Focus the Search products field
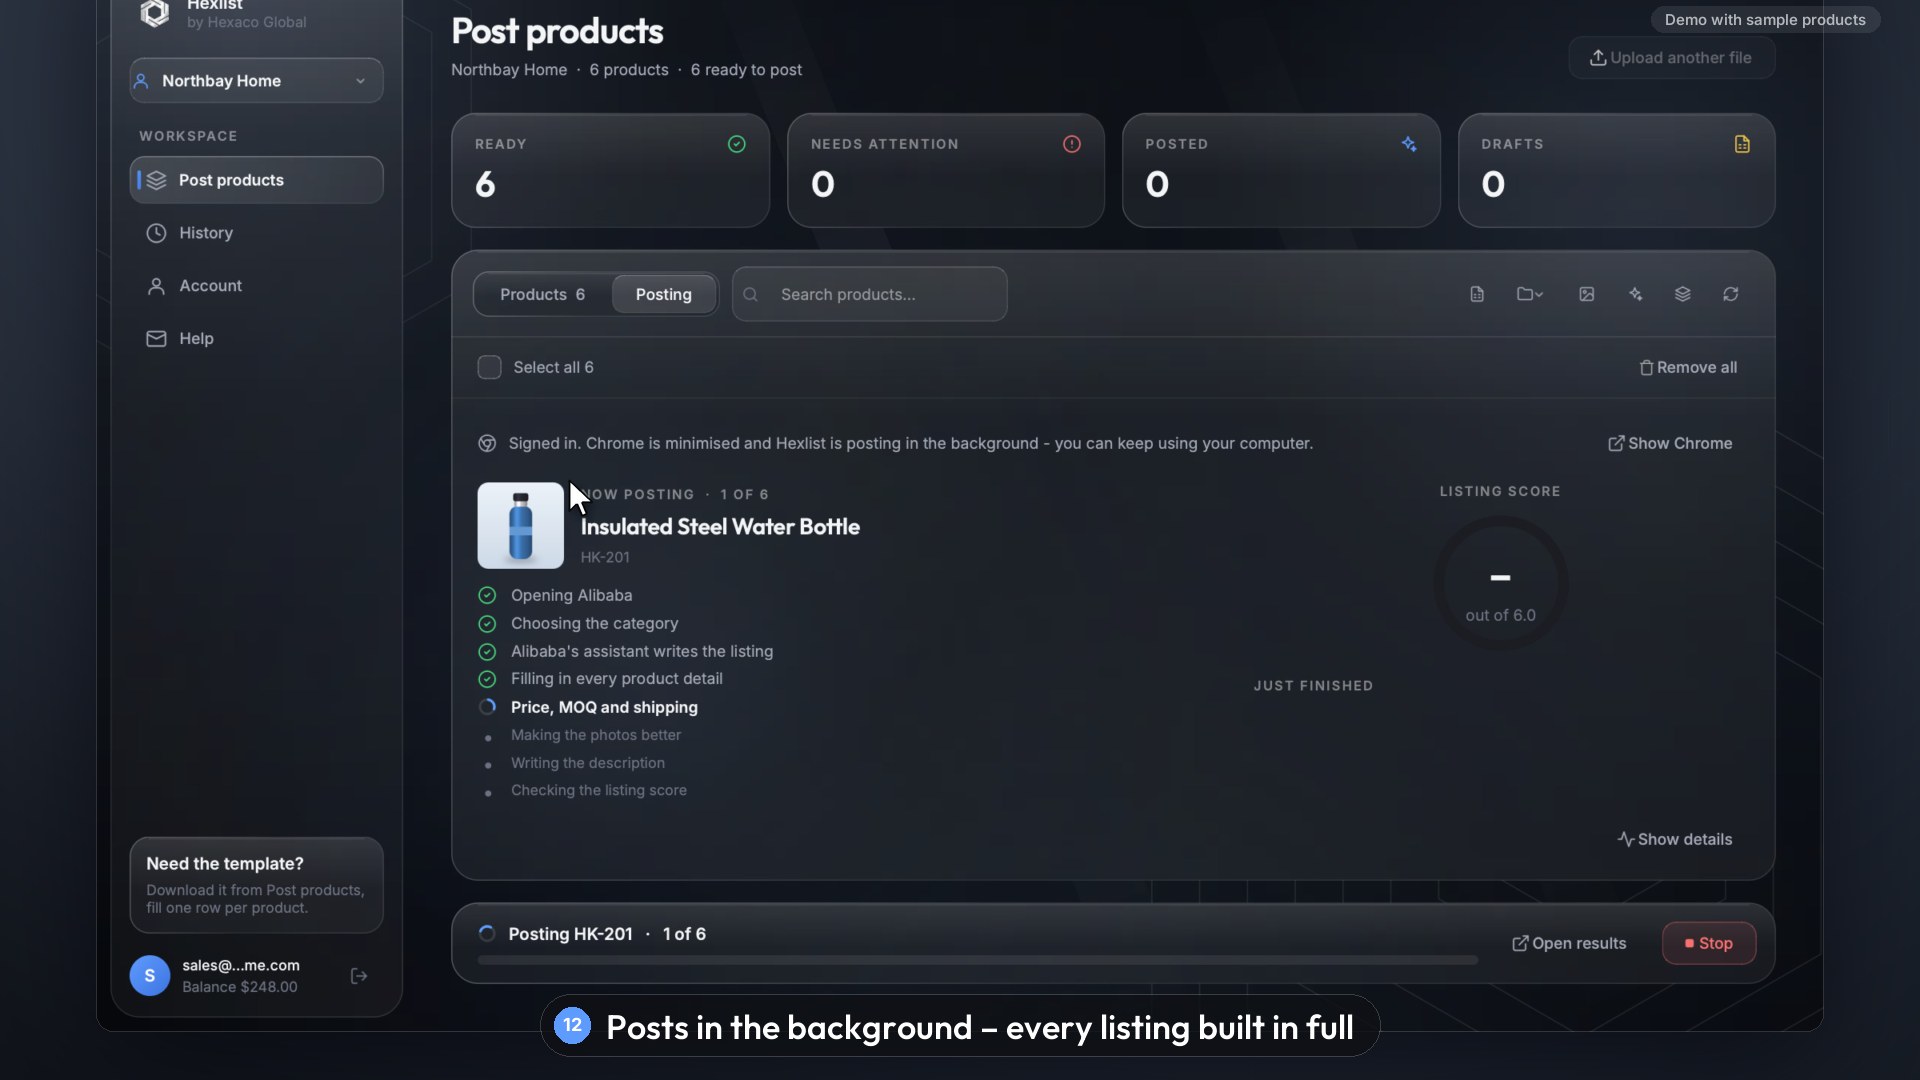 pos(869,294)
